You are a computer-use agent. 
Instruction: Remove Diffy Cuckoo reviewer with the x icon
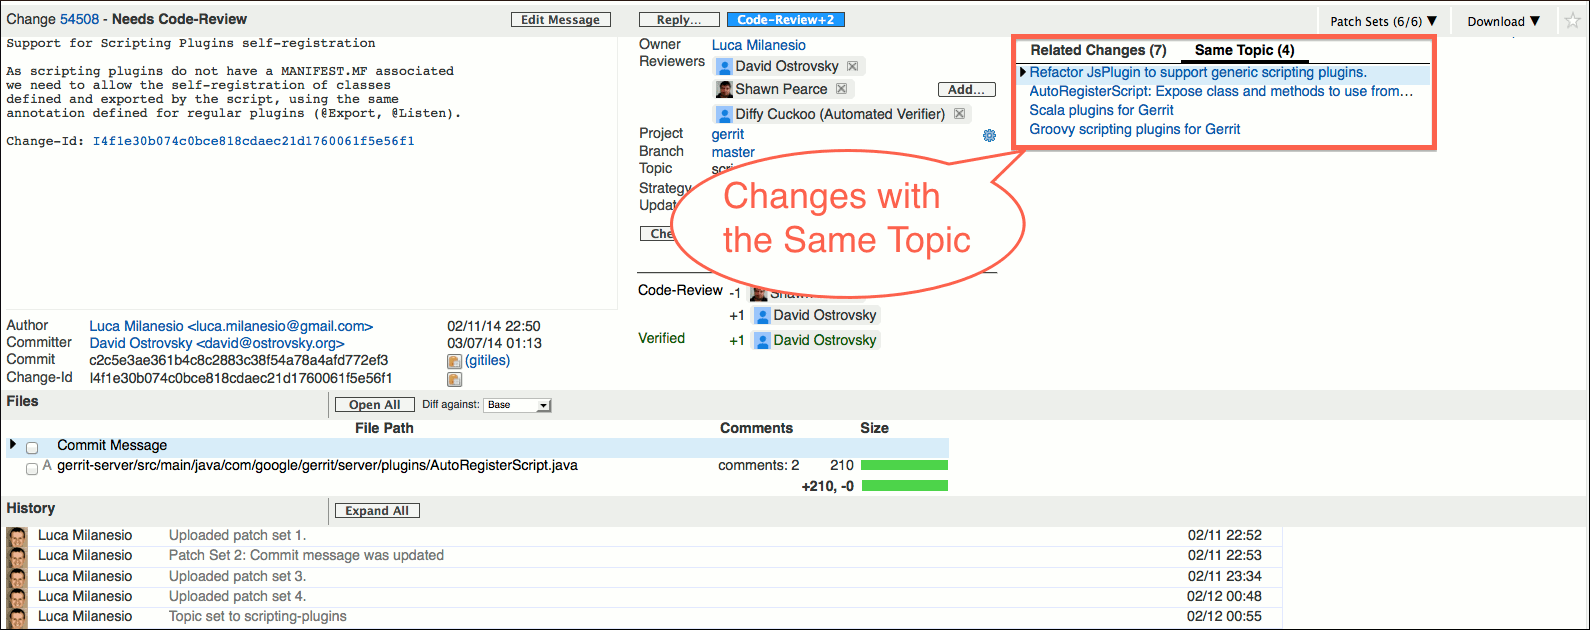coord(959,114)
